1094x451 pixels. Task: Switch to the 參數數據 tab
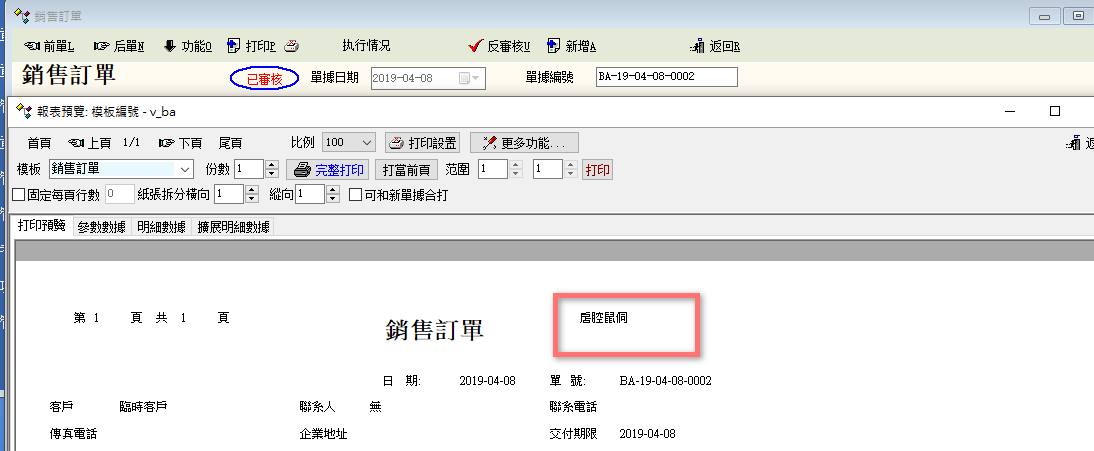point(101,227)
